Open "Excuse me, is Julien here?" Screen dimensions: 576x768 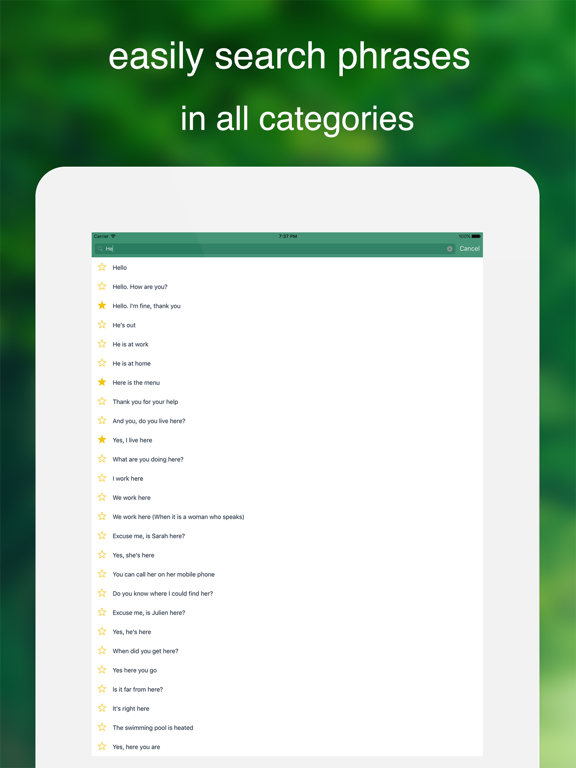pos(287,612)
